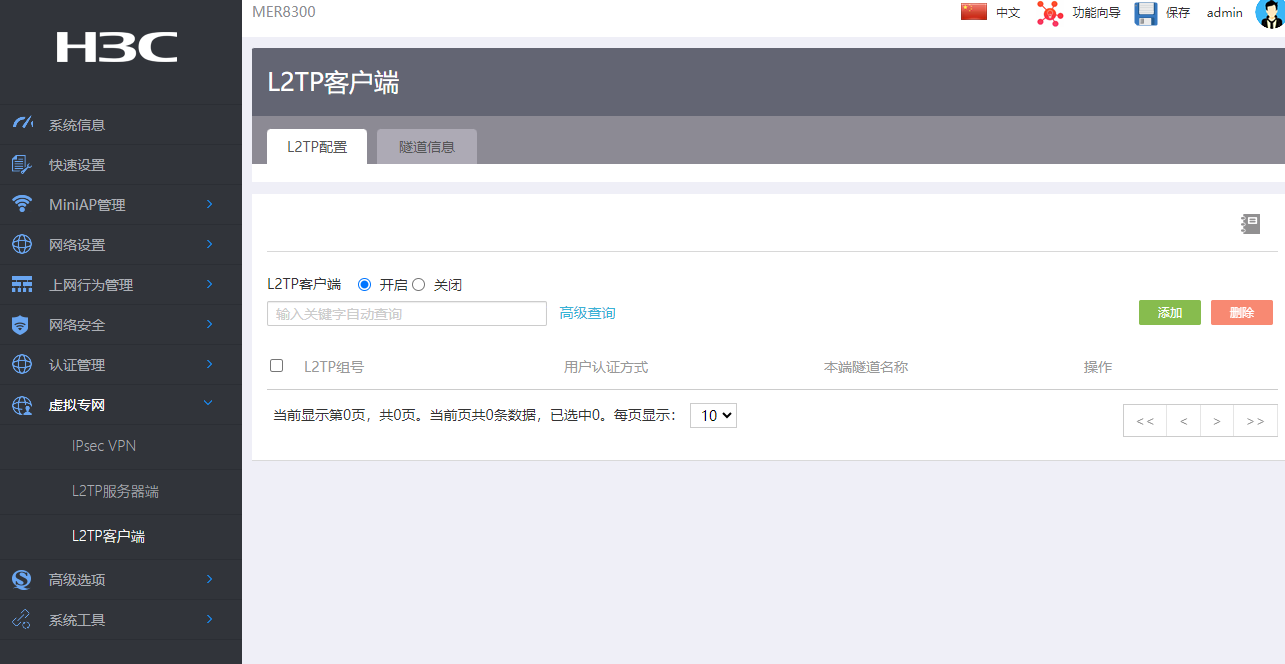
Task: Click the 保存 label
Action: 1178,13
